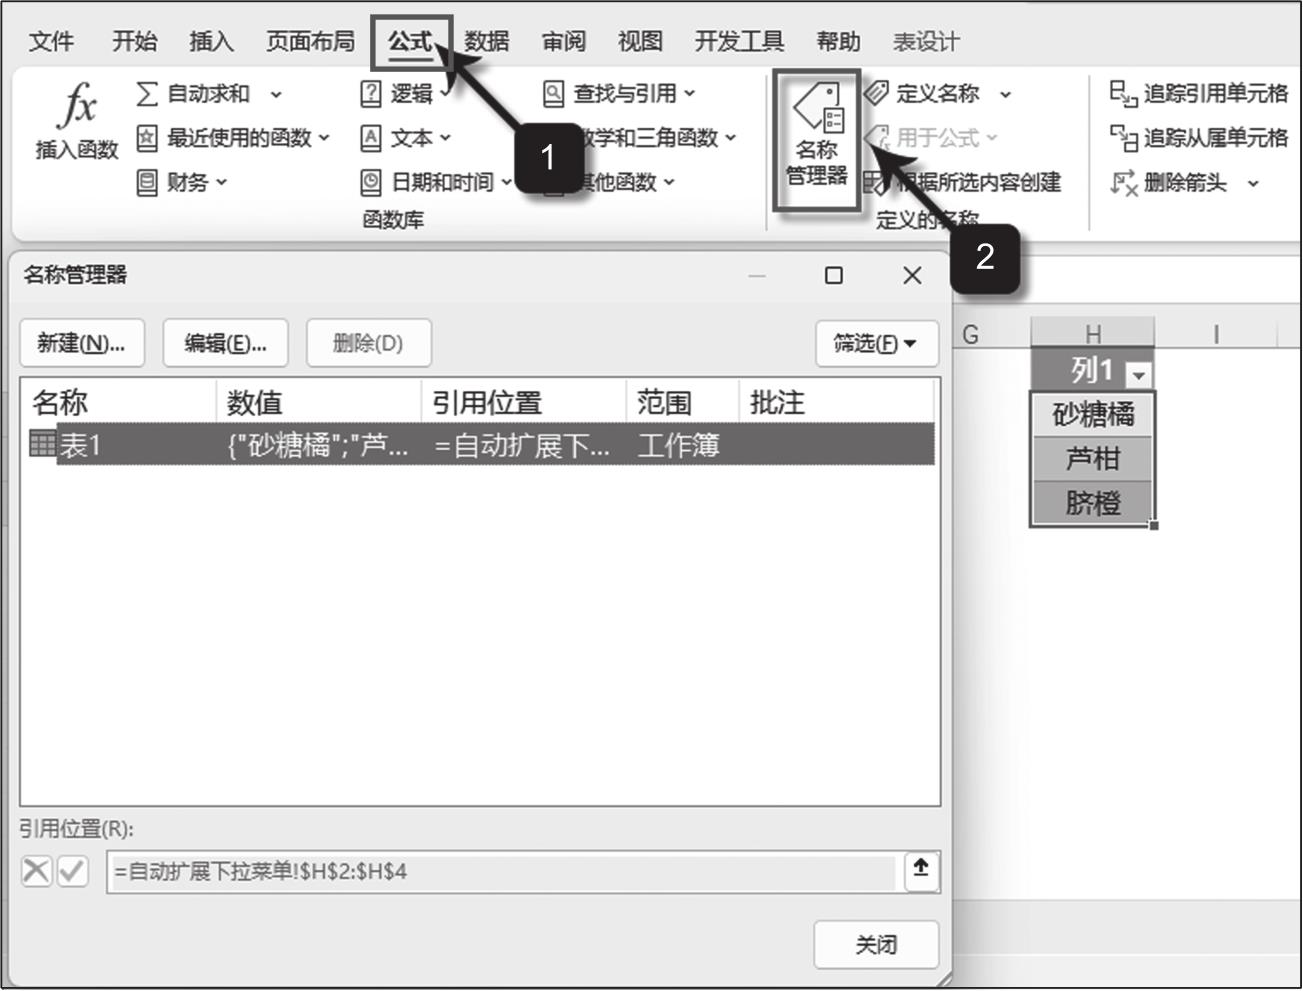Open the 列1 column filter dropdown
The width and height of the screenshot is (1303, 991).
[1138, 375]
